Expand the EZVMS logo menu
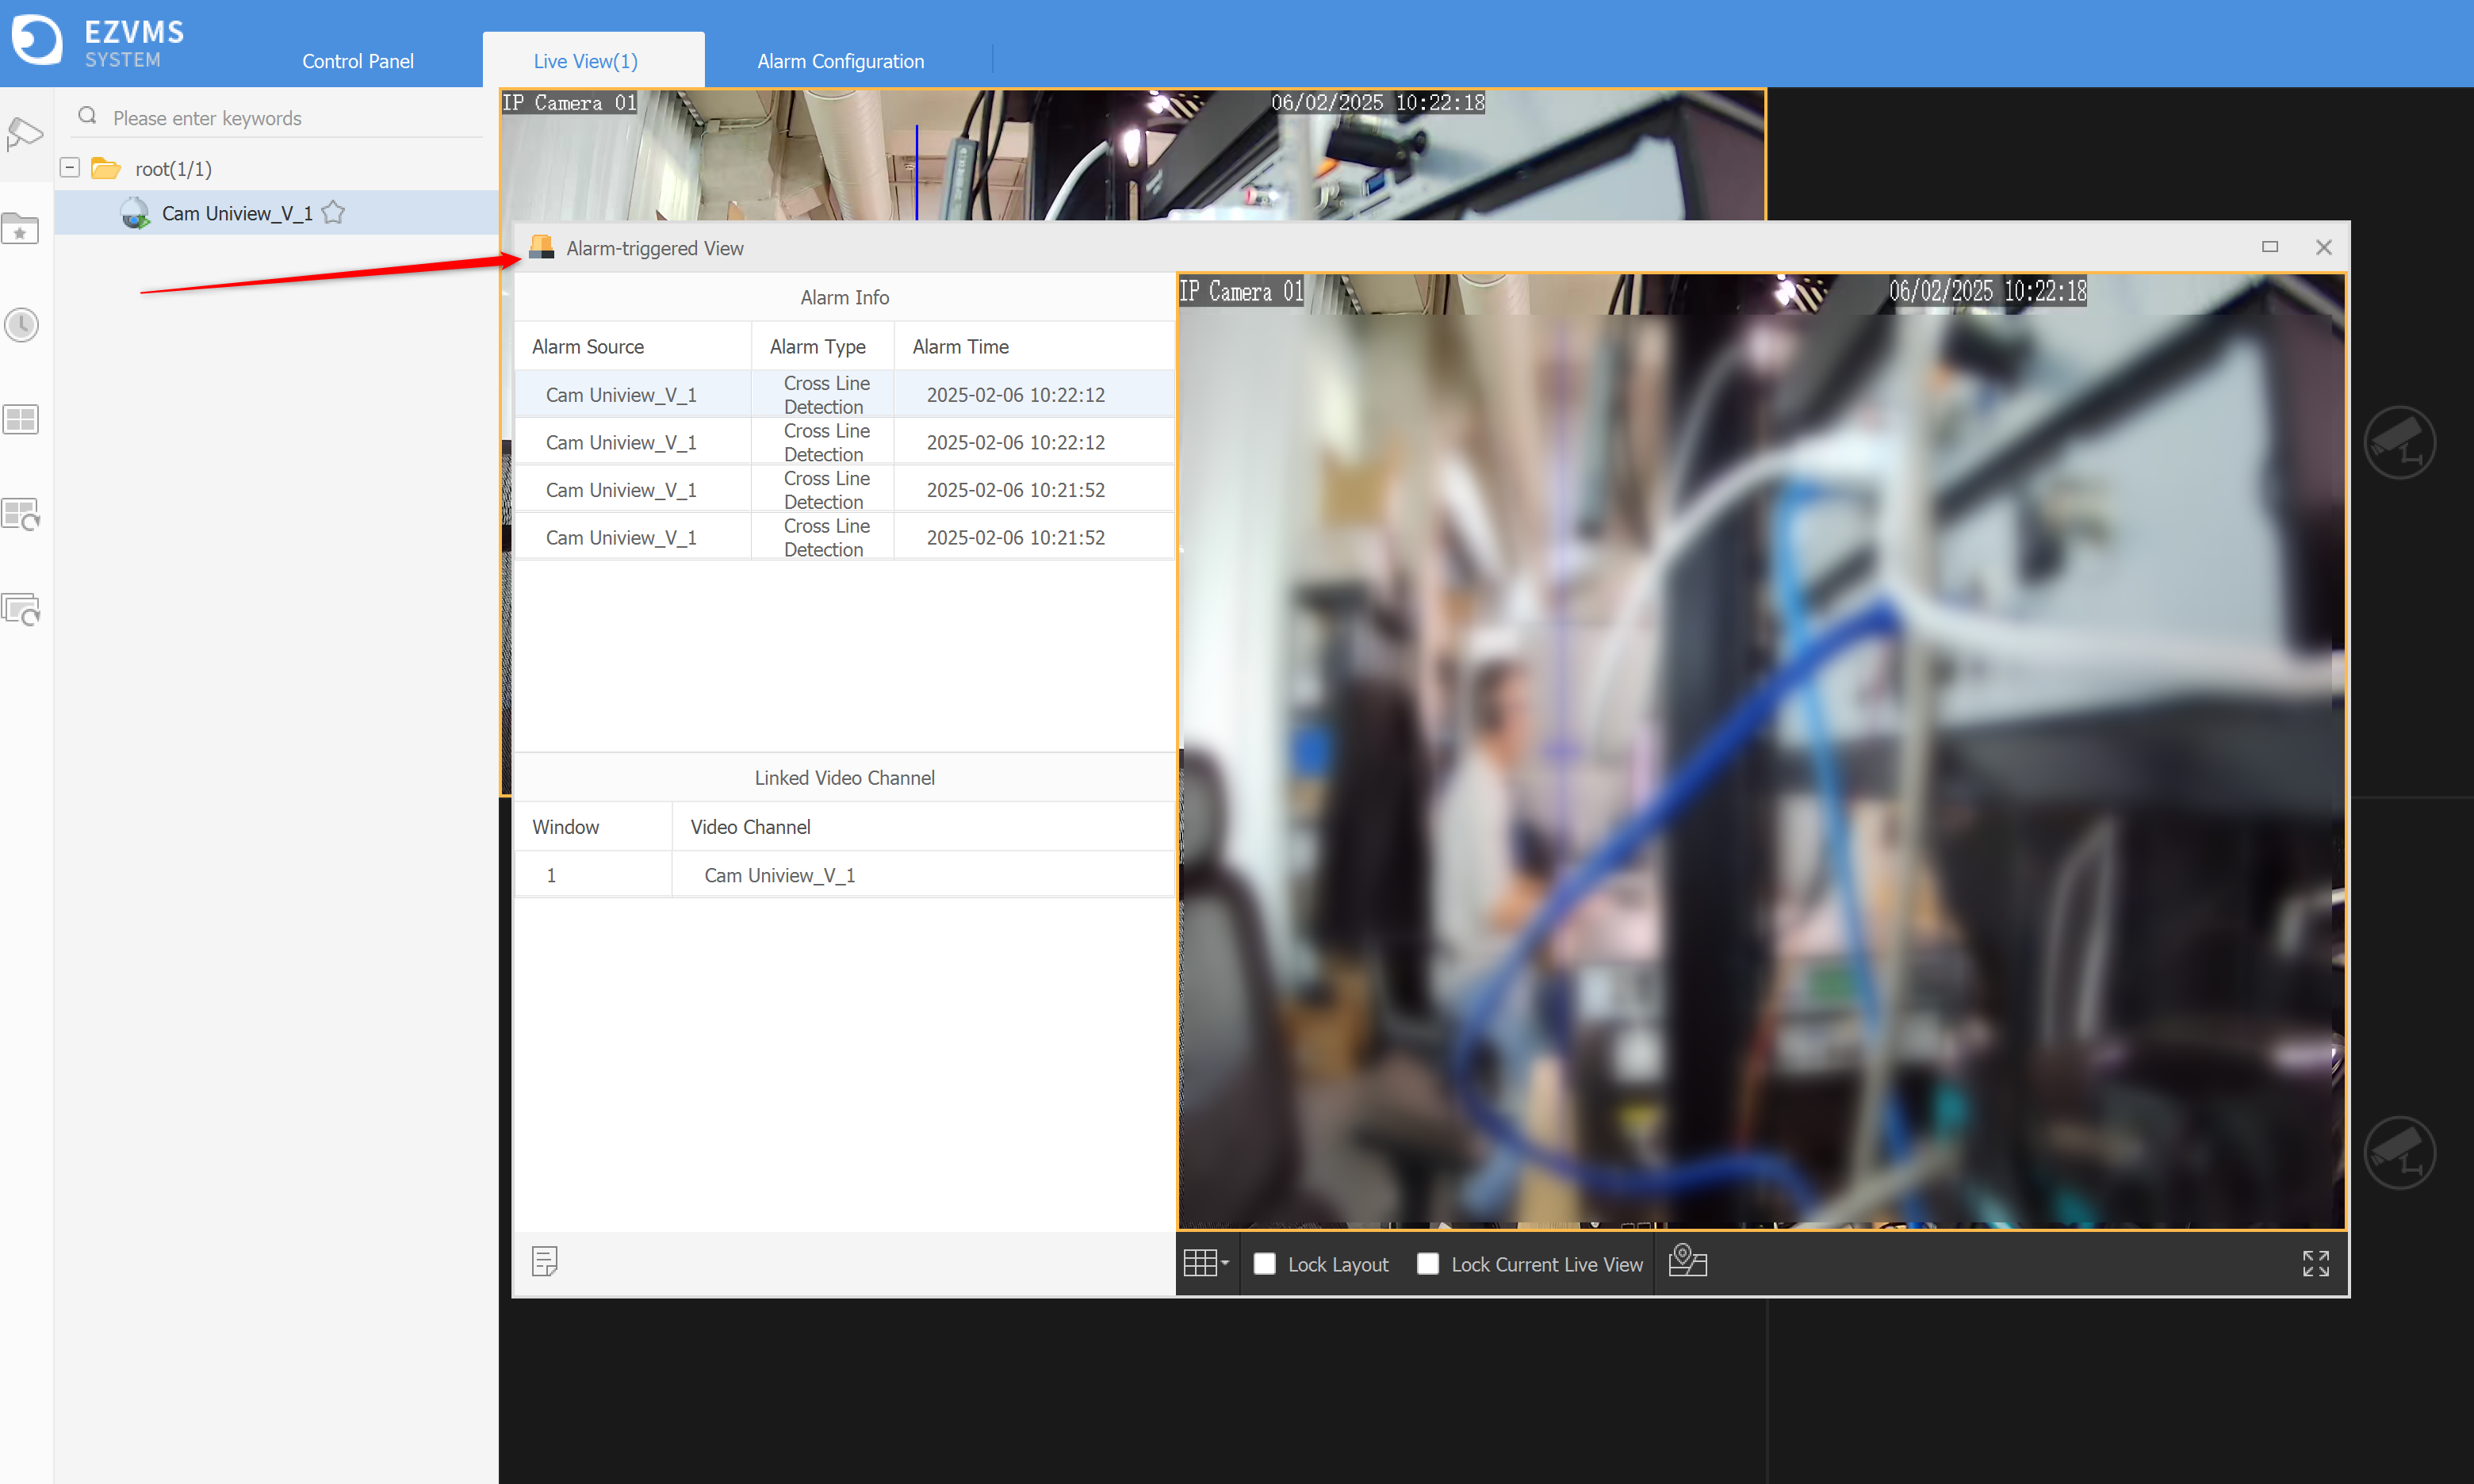The height and width of the screenshot is (1484, 2474). pyautogui.click(x=37, y=40)
